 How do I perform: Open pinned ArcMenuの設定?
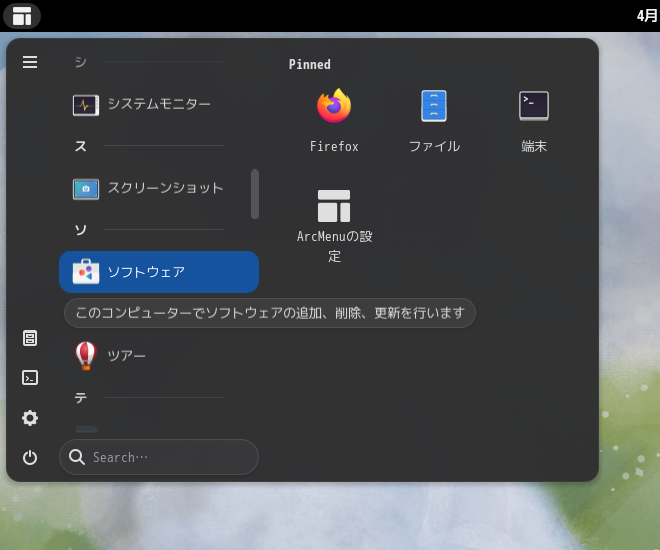click(x=334, y=225)
